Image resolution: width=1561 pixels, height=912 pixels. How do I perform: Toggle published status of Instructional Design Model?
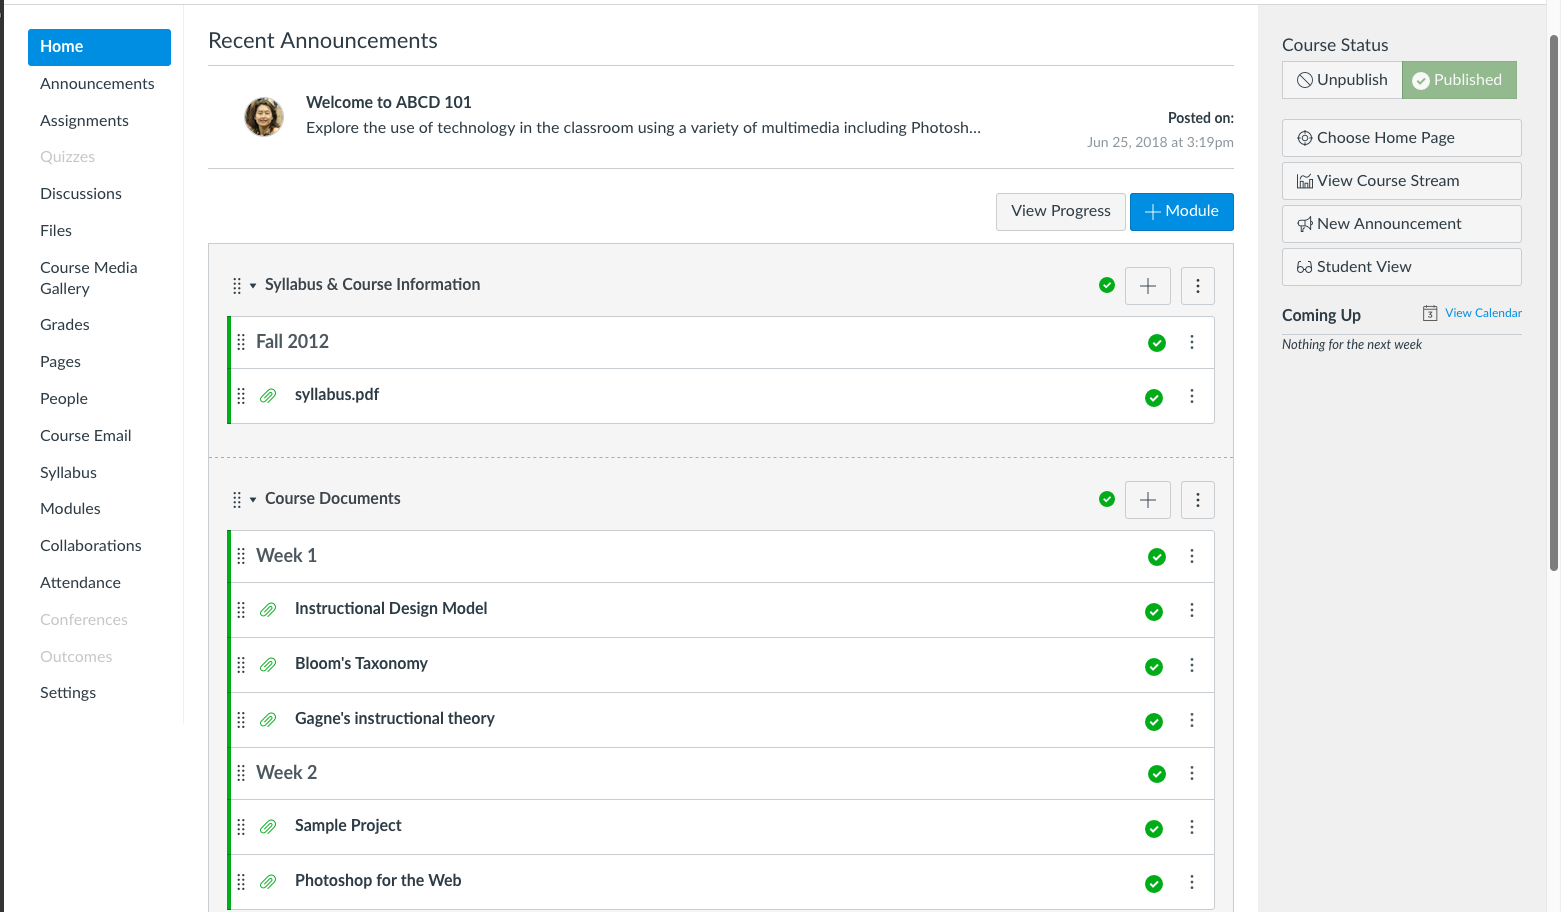[x=1154, y=612]
